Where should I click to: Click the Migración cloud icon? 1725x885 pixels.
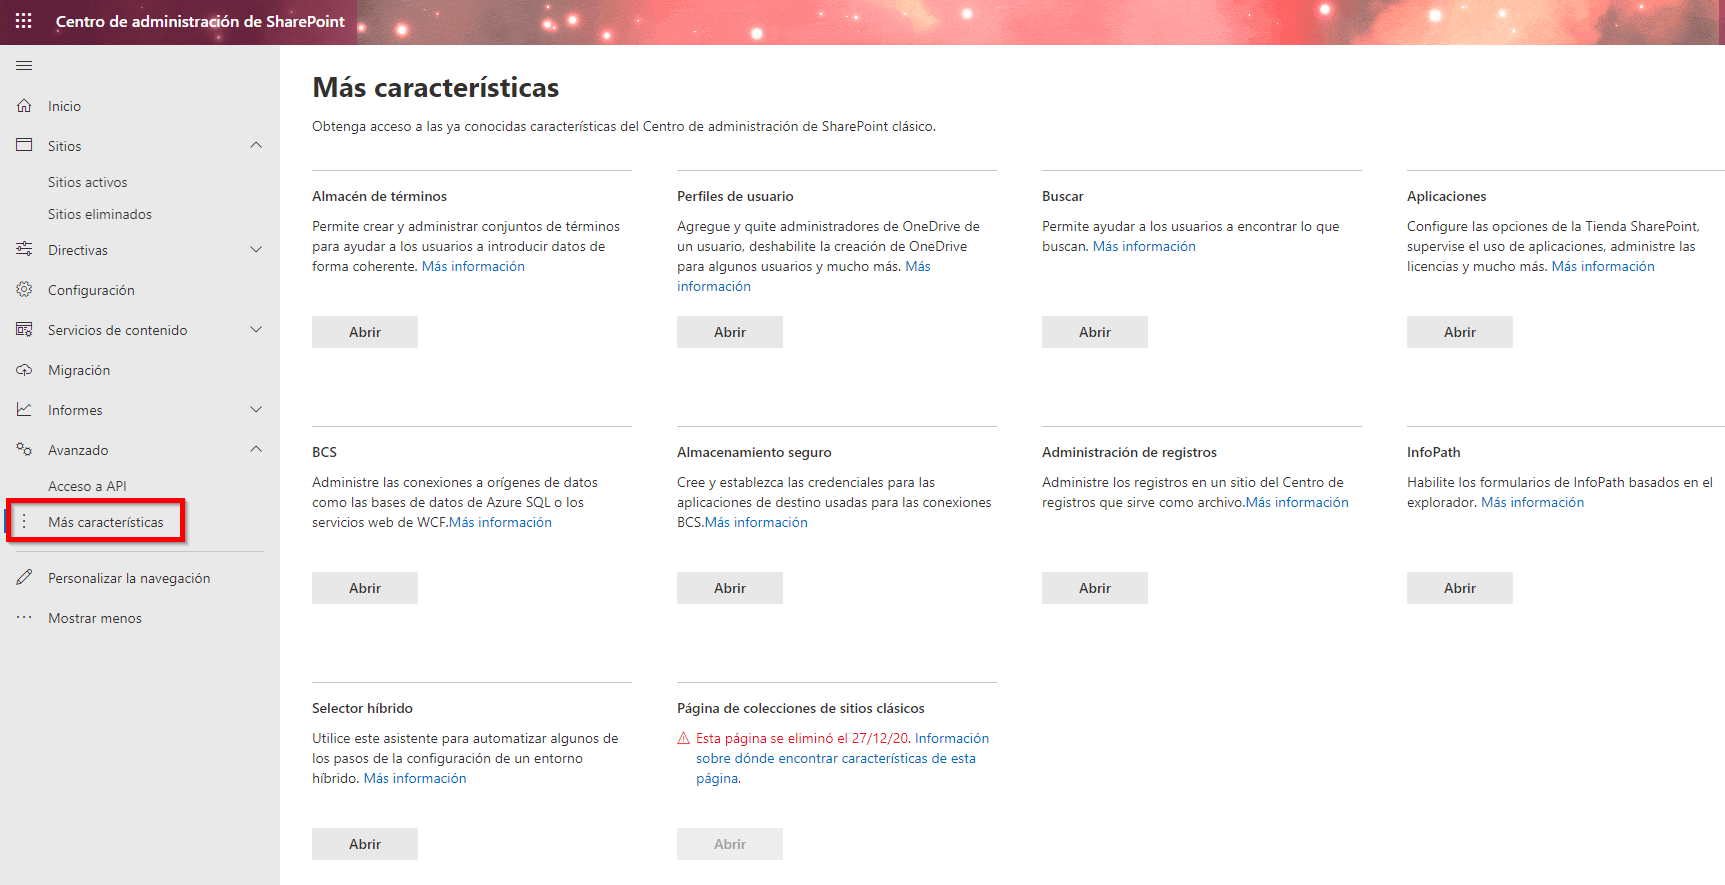pyautogui.click(x=24, y=370)
